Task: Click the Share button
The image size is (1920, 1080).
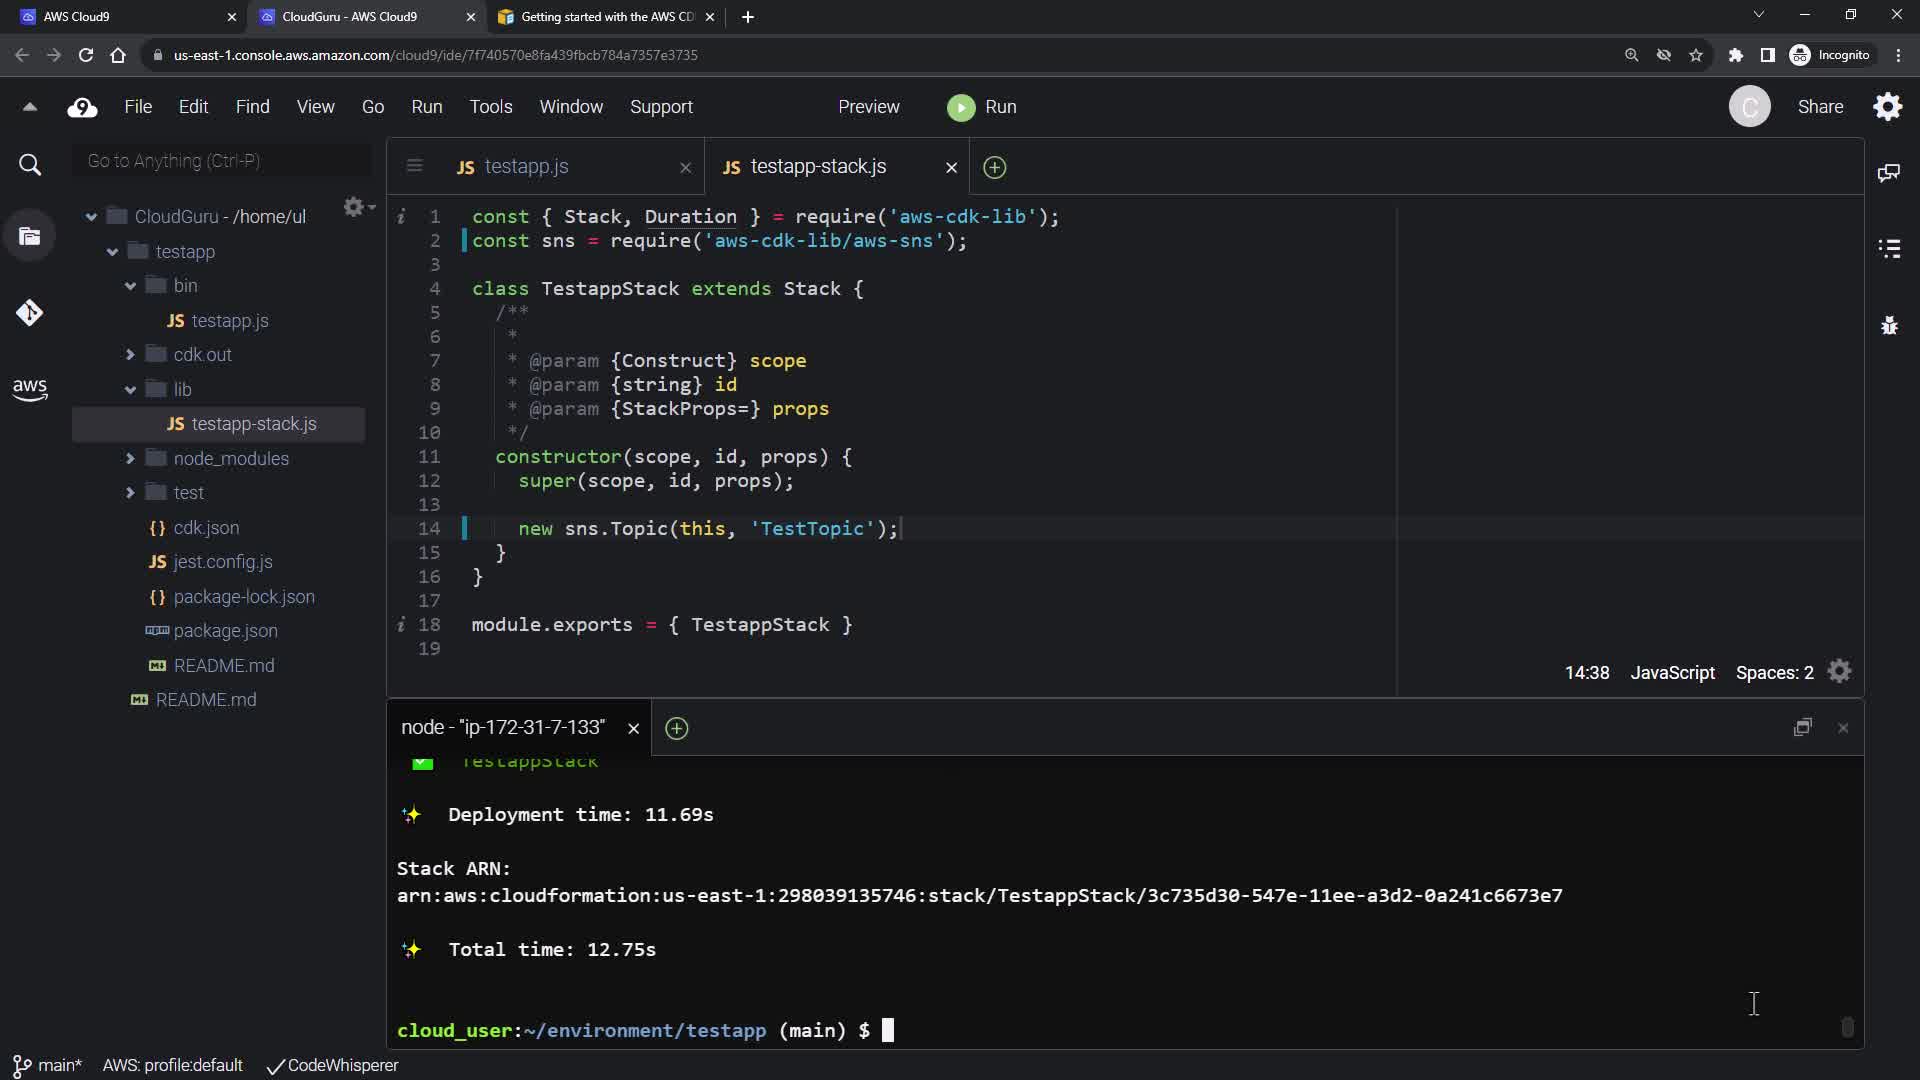Action: pos(1819,107)
